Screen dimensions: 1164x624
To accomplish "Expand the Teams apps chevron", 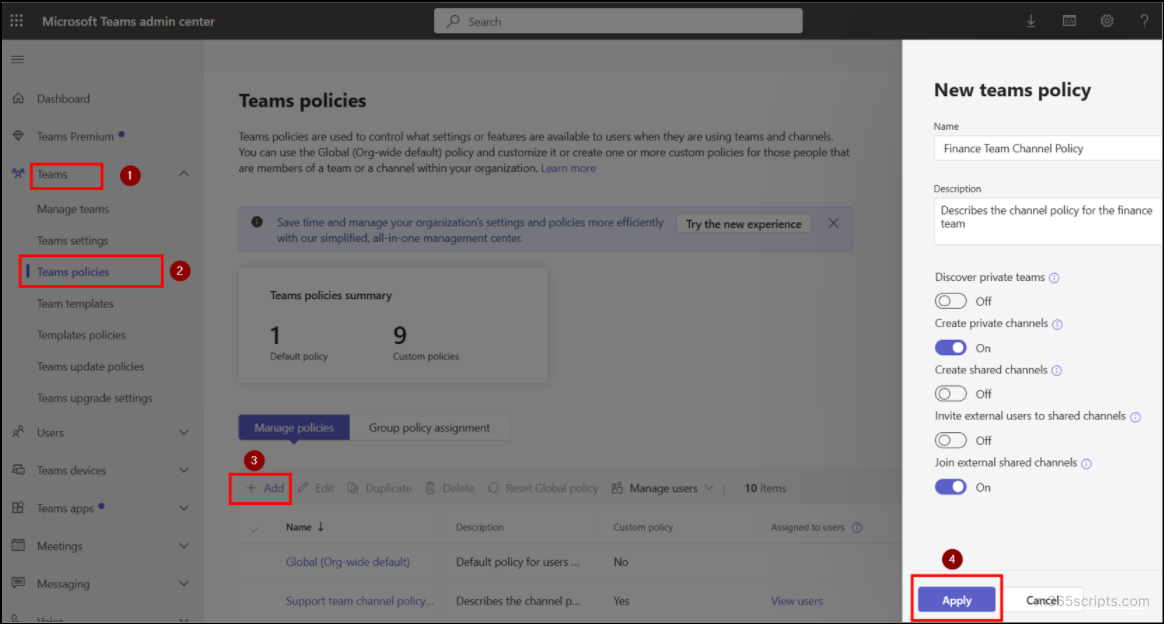I will 183,508.
